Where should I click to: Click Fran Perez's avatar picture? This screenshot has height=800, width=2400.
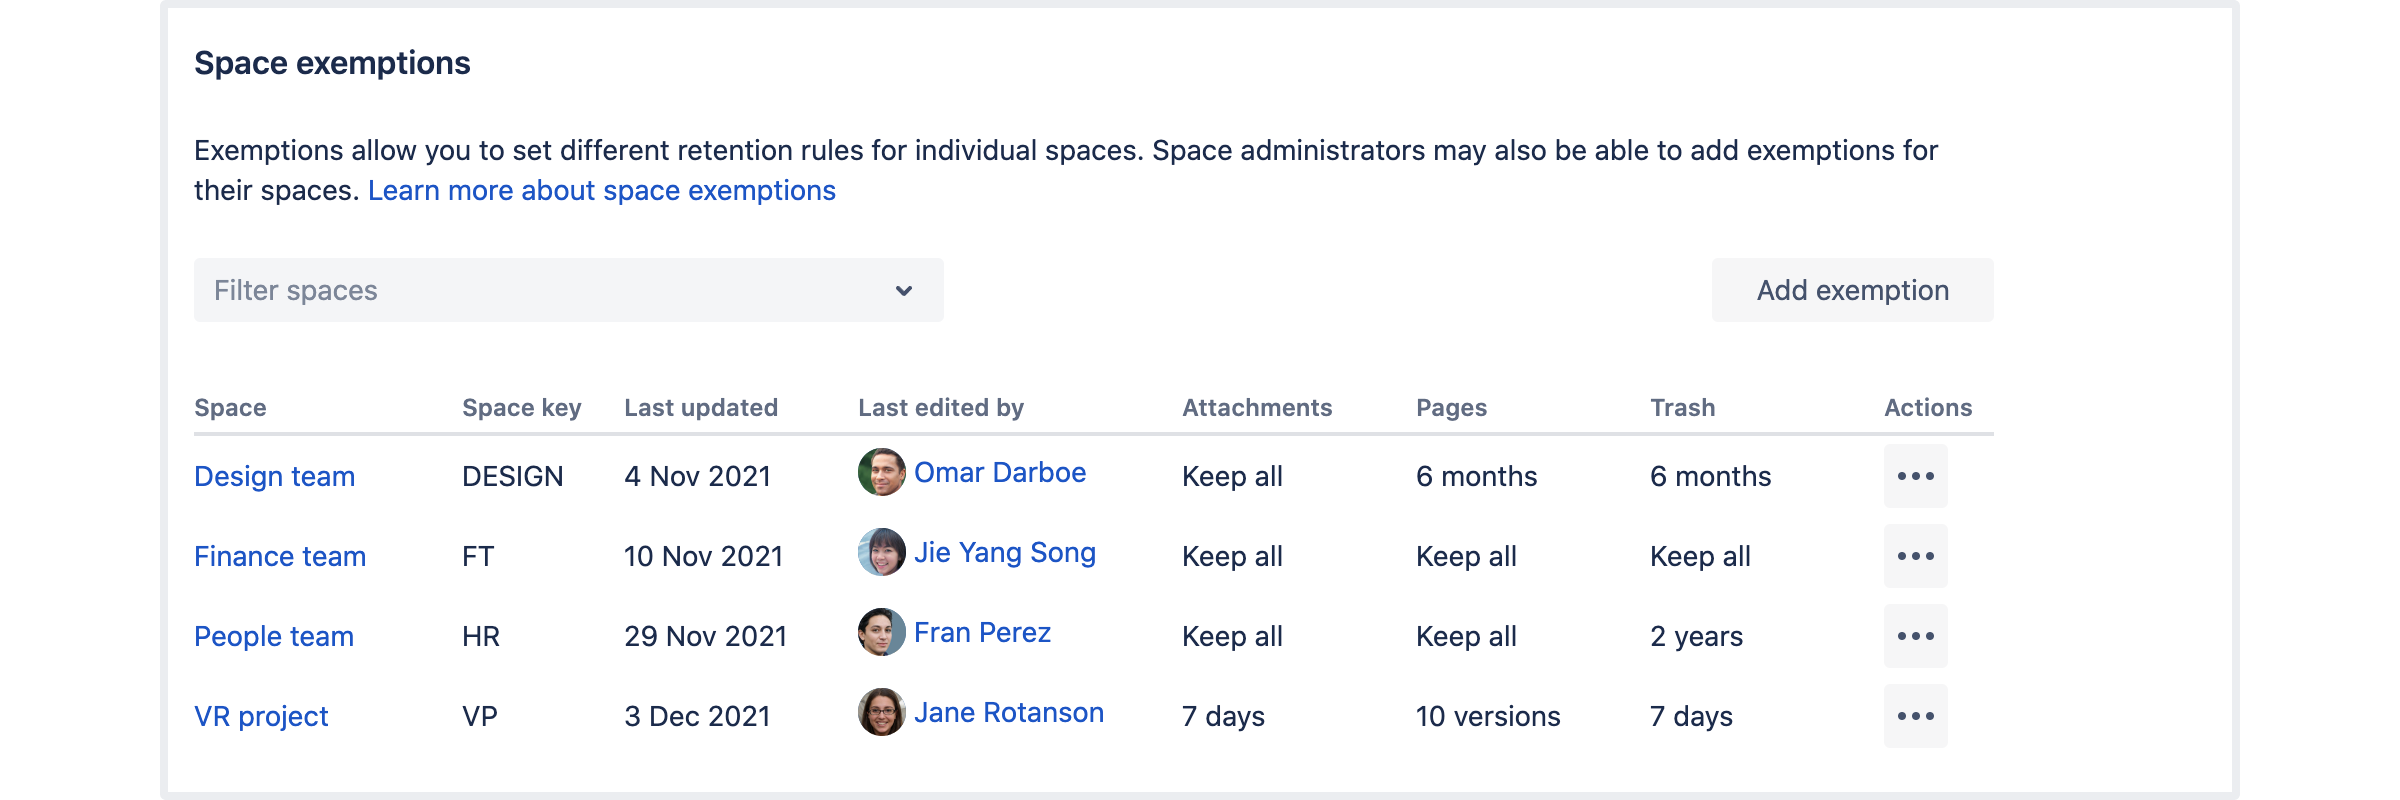coord(881,632)
